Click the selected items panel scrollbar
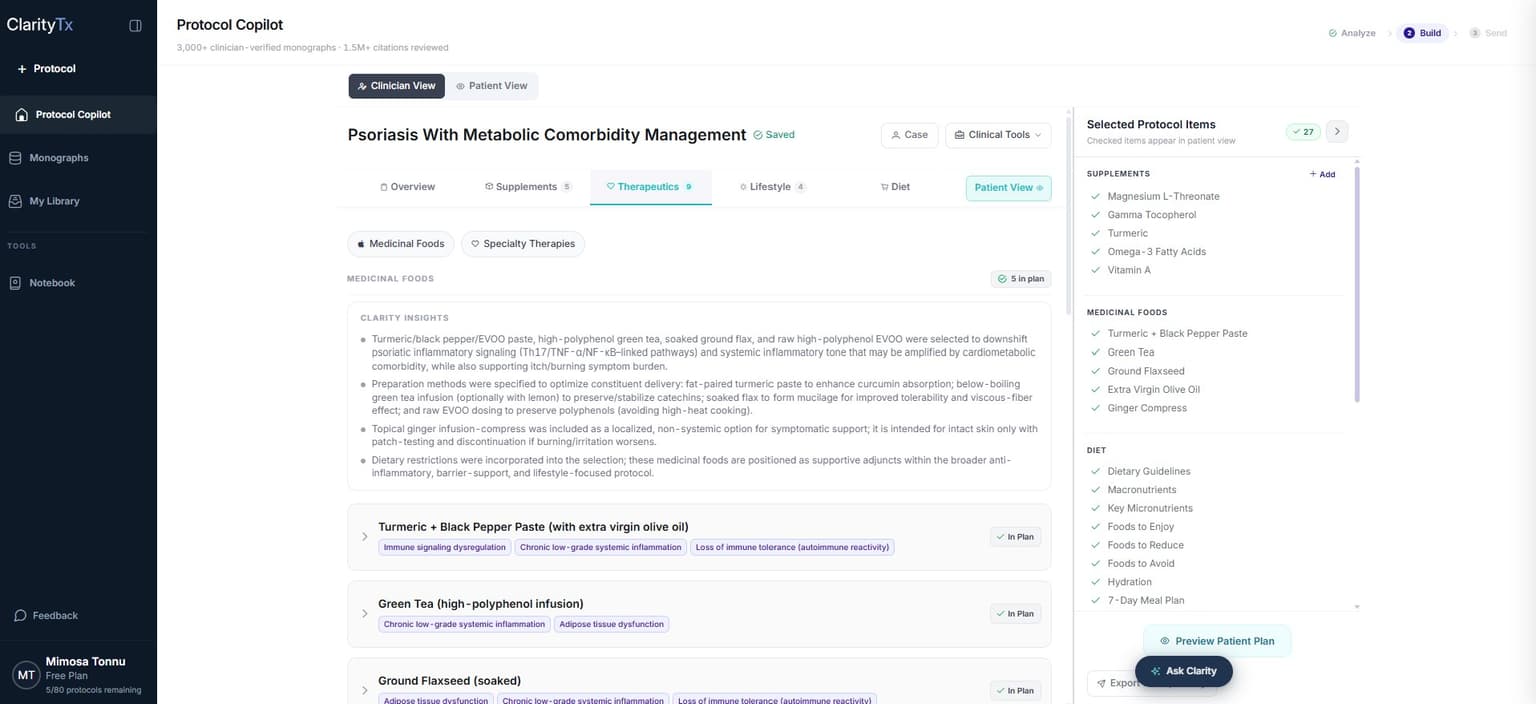The height and width of the screenshot is (704, 1536). 1357,285
